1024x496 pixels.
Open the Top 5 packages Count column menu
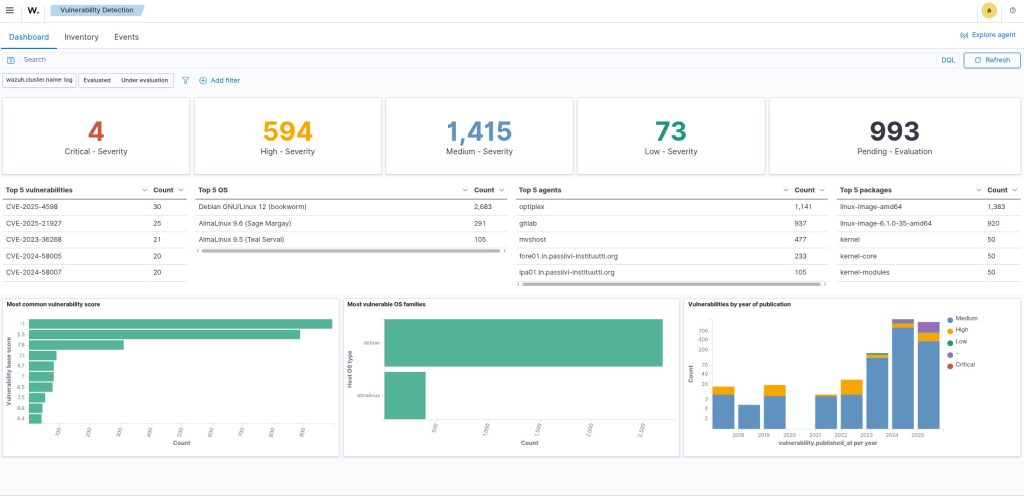pyautogui.click(x=1014, y=189)
